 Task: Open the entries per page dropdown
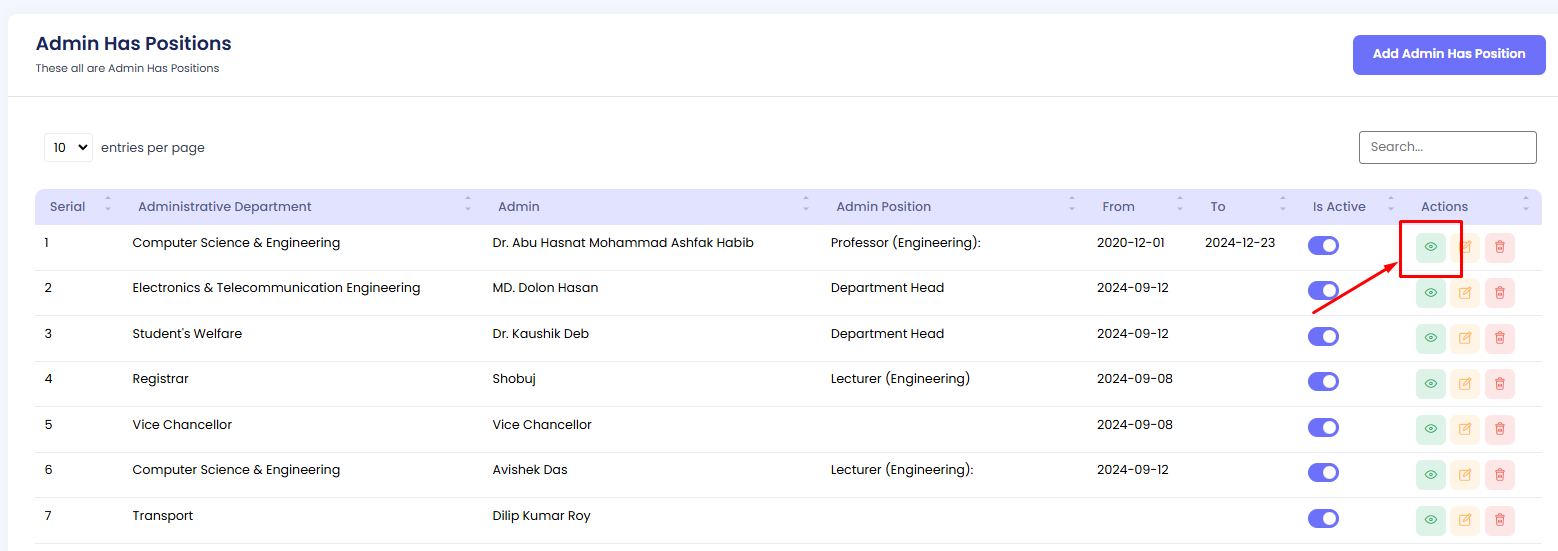[x=68, y=147]
